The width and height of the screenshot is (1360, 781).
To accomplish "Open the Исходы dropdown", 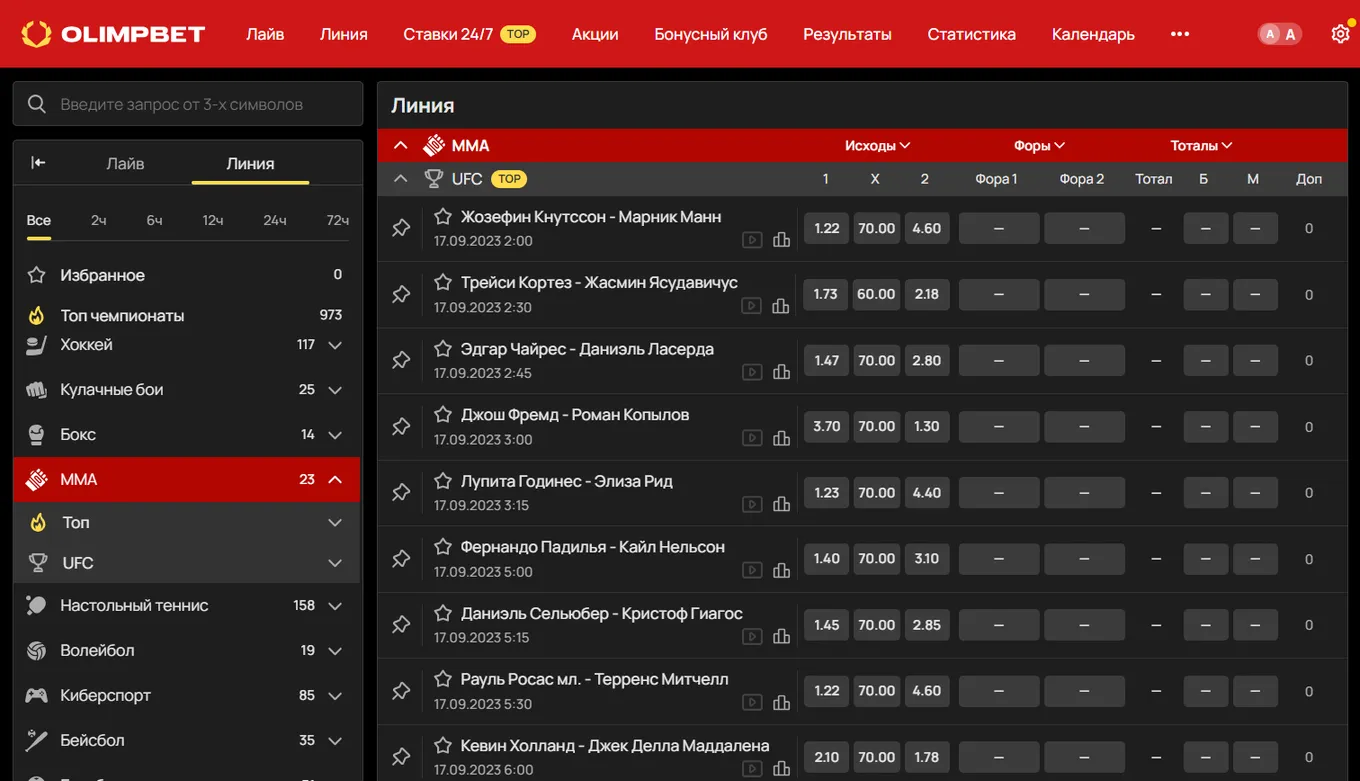I will (x=877, y=145).
